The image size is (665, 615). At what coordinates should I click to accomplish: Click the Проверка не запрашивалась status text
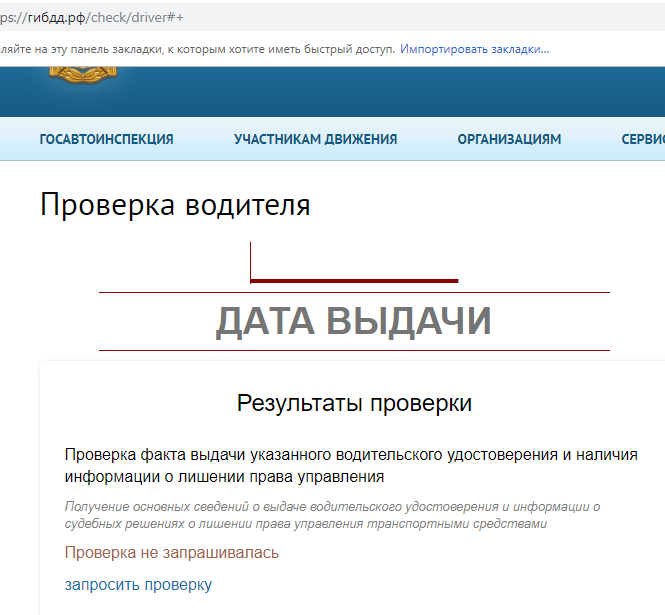[x=171, y=552]
